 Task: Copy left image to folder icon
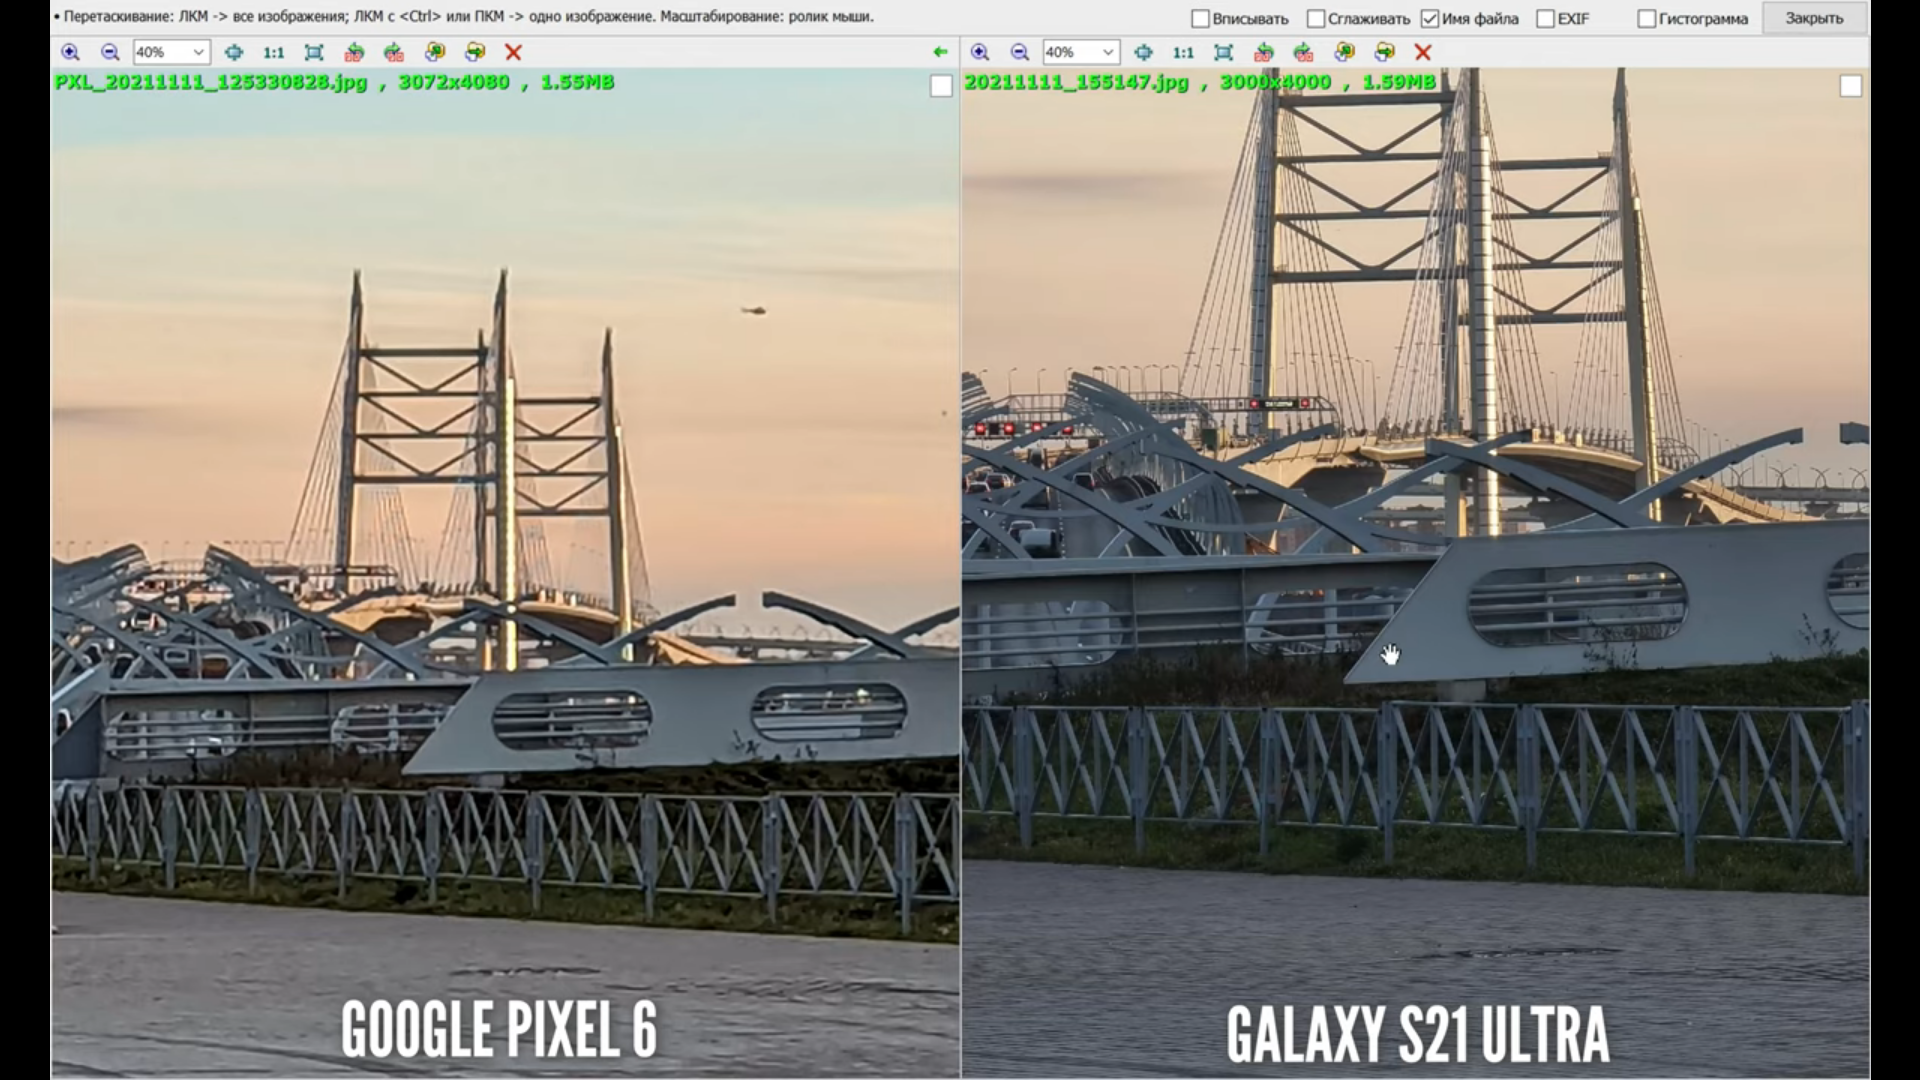click(x=434, y=52)
